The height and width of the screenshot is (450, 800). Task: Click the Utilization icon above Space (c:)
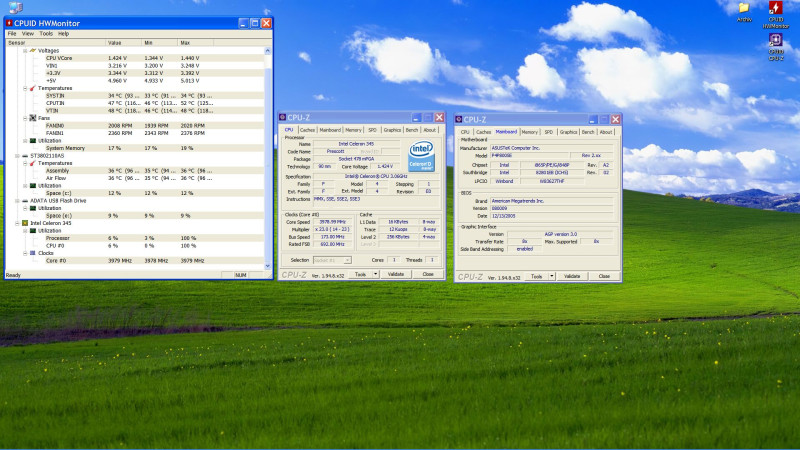pyautogui.click(x=33, y=186)
